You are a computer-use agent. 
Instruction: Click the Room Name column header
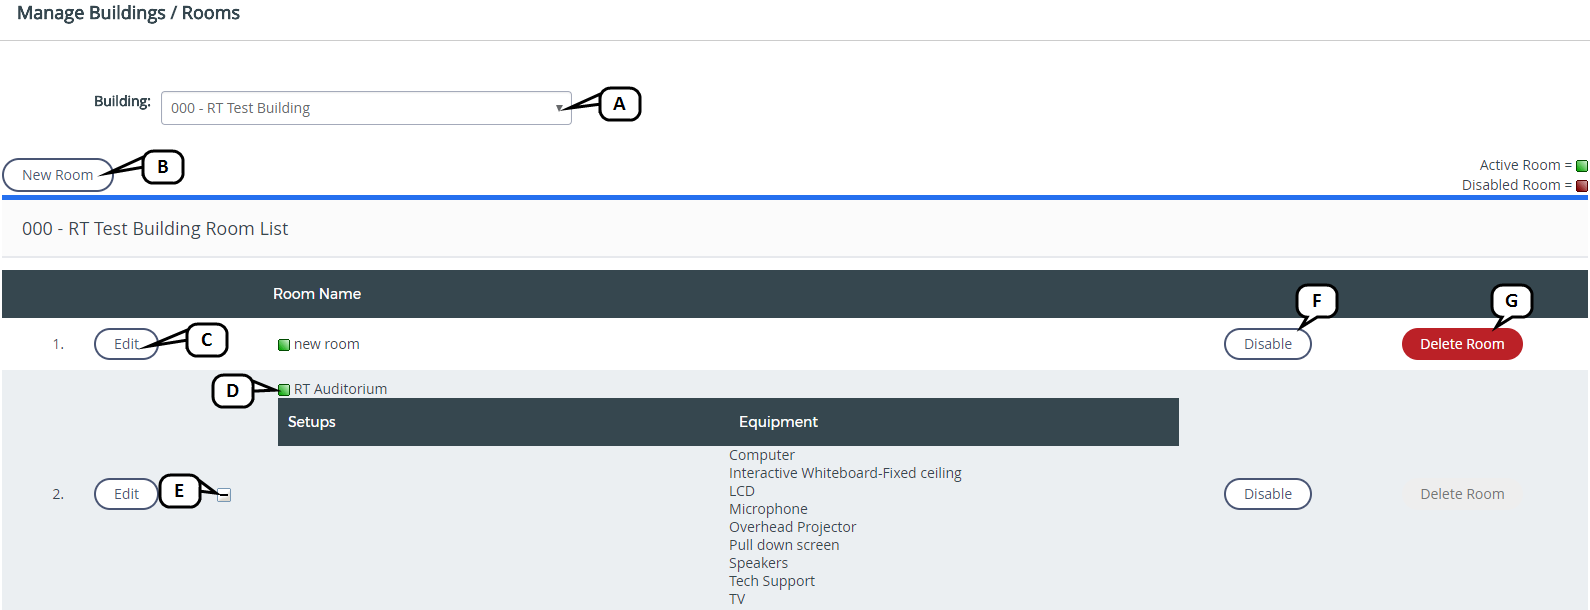317,294
